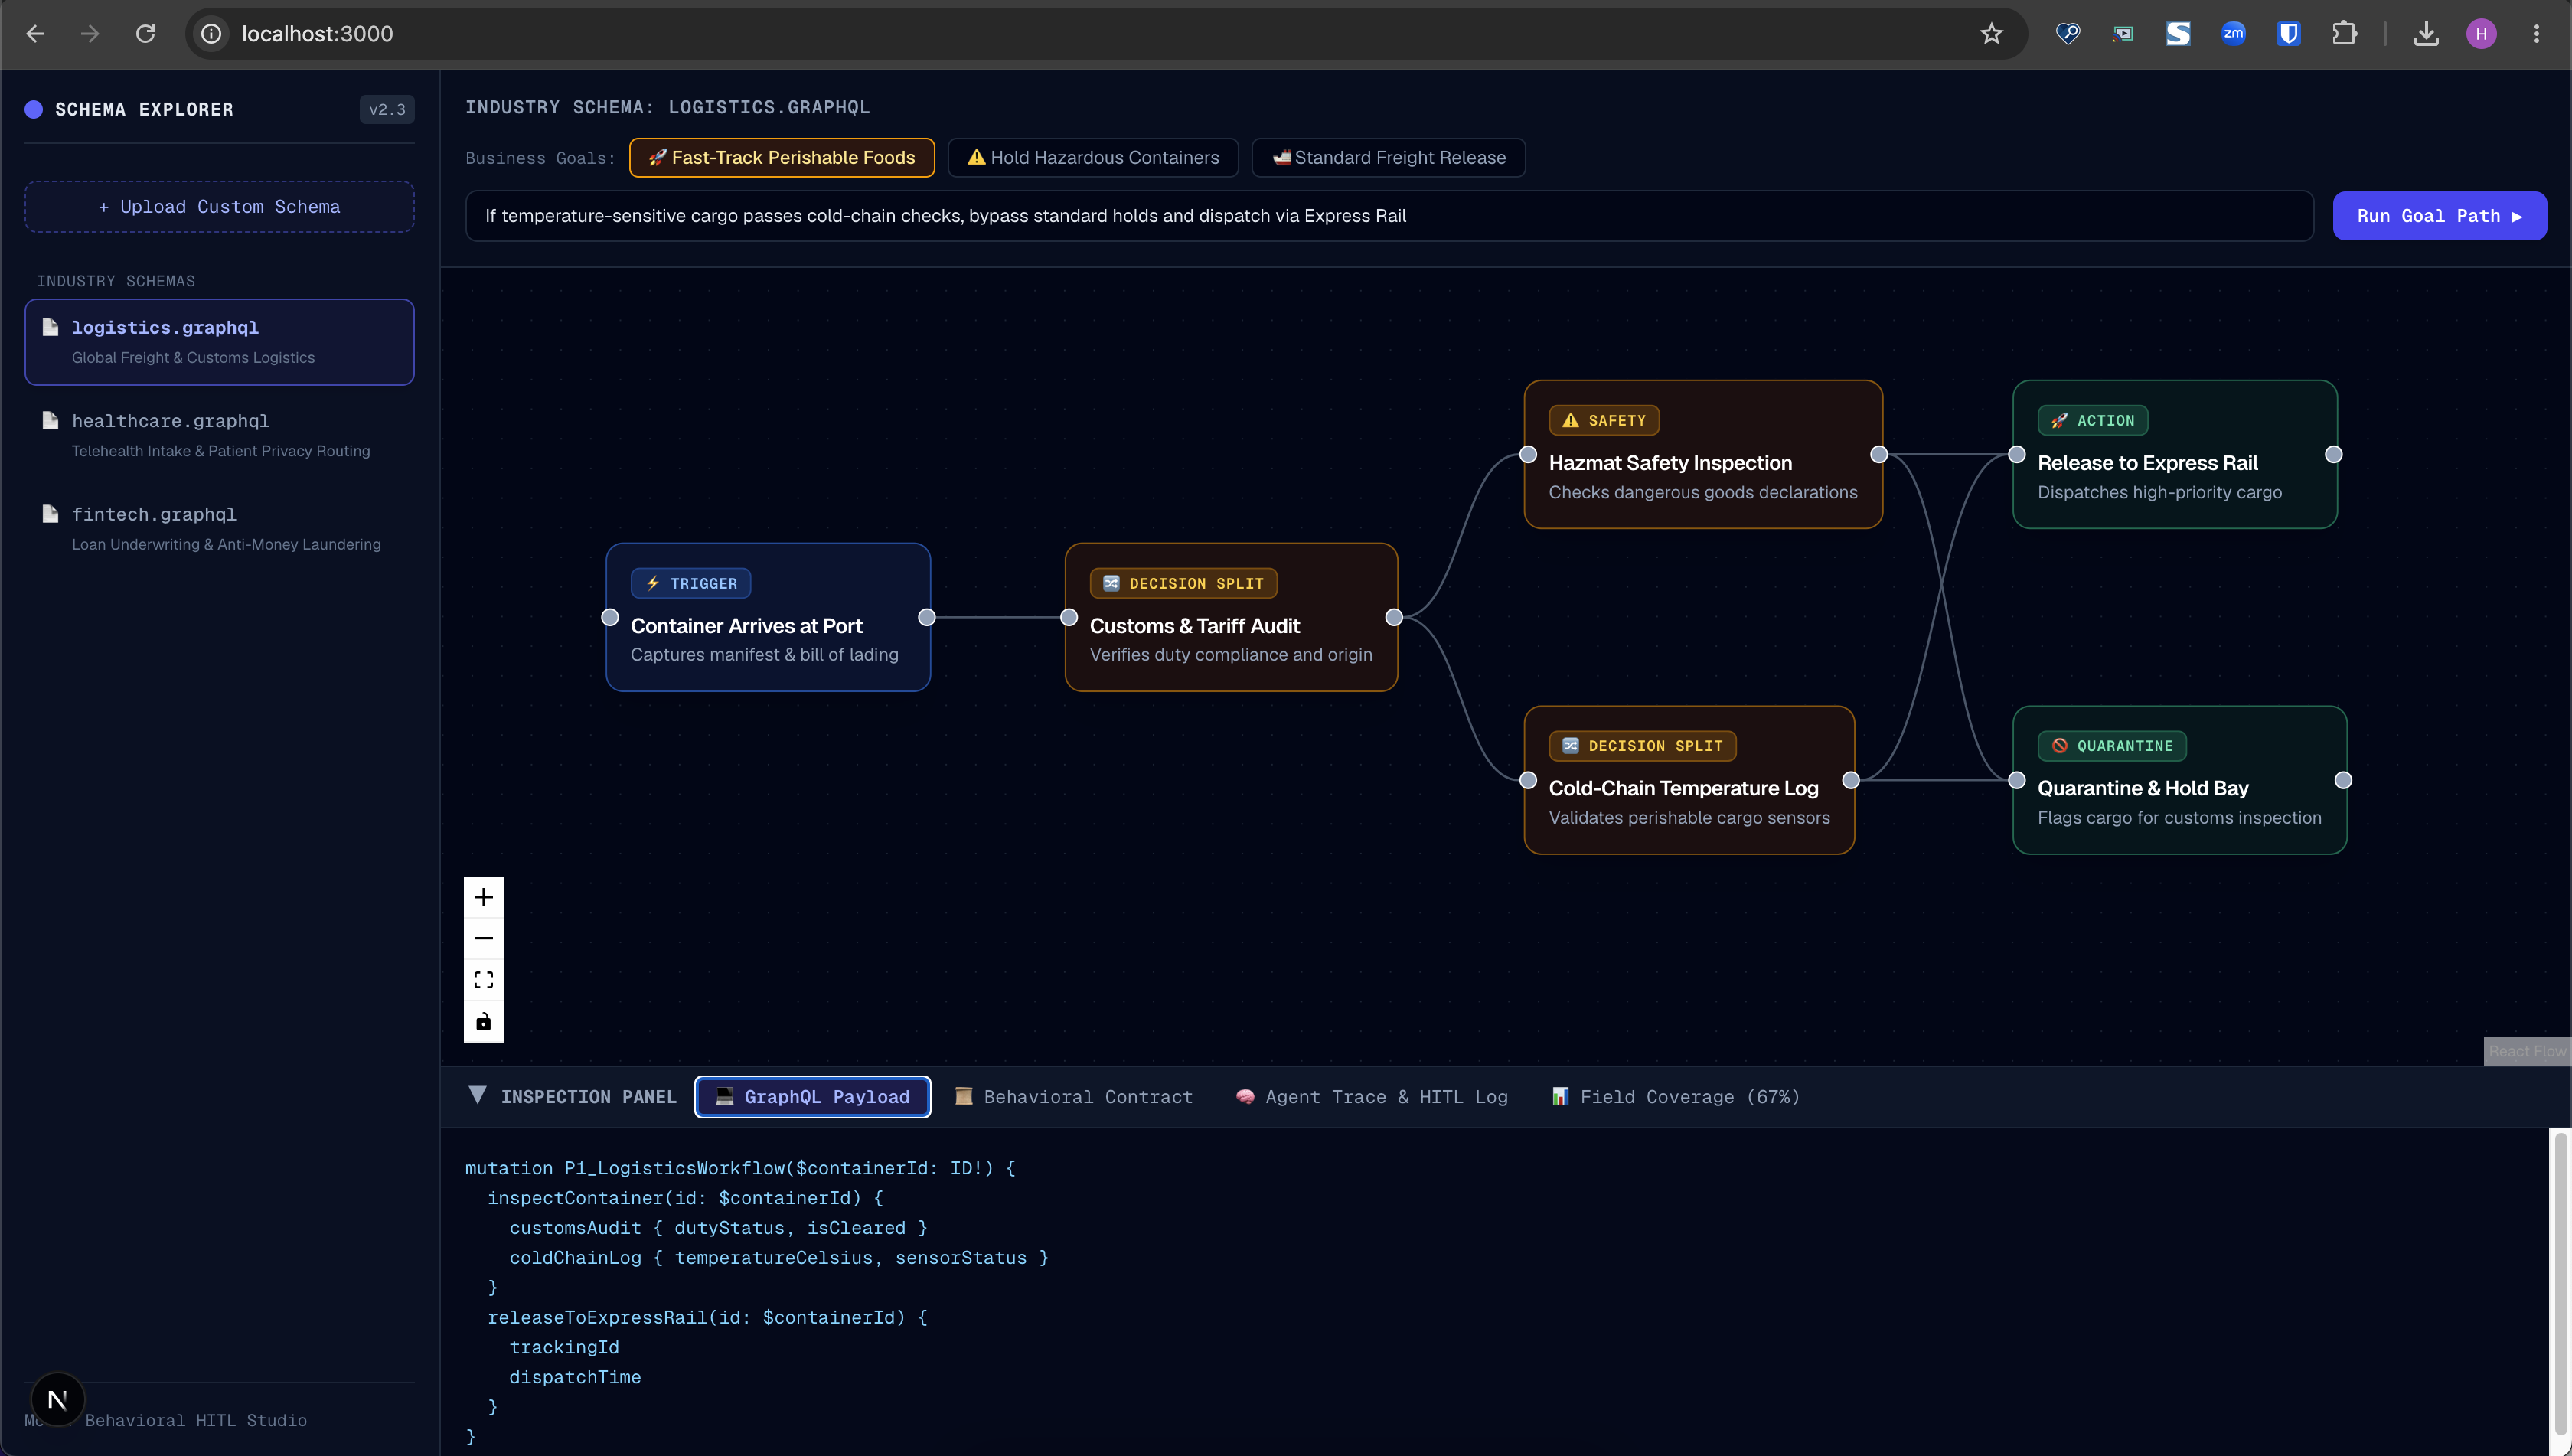Open the profile avatar H
This screenshot has width=2572, height=1456.
click(2481, 34)
